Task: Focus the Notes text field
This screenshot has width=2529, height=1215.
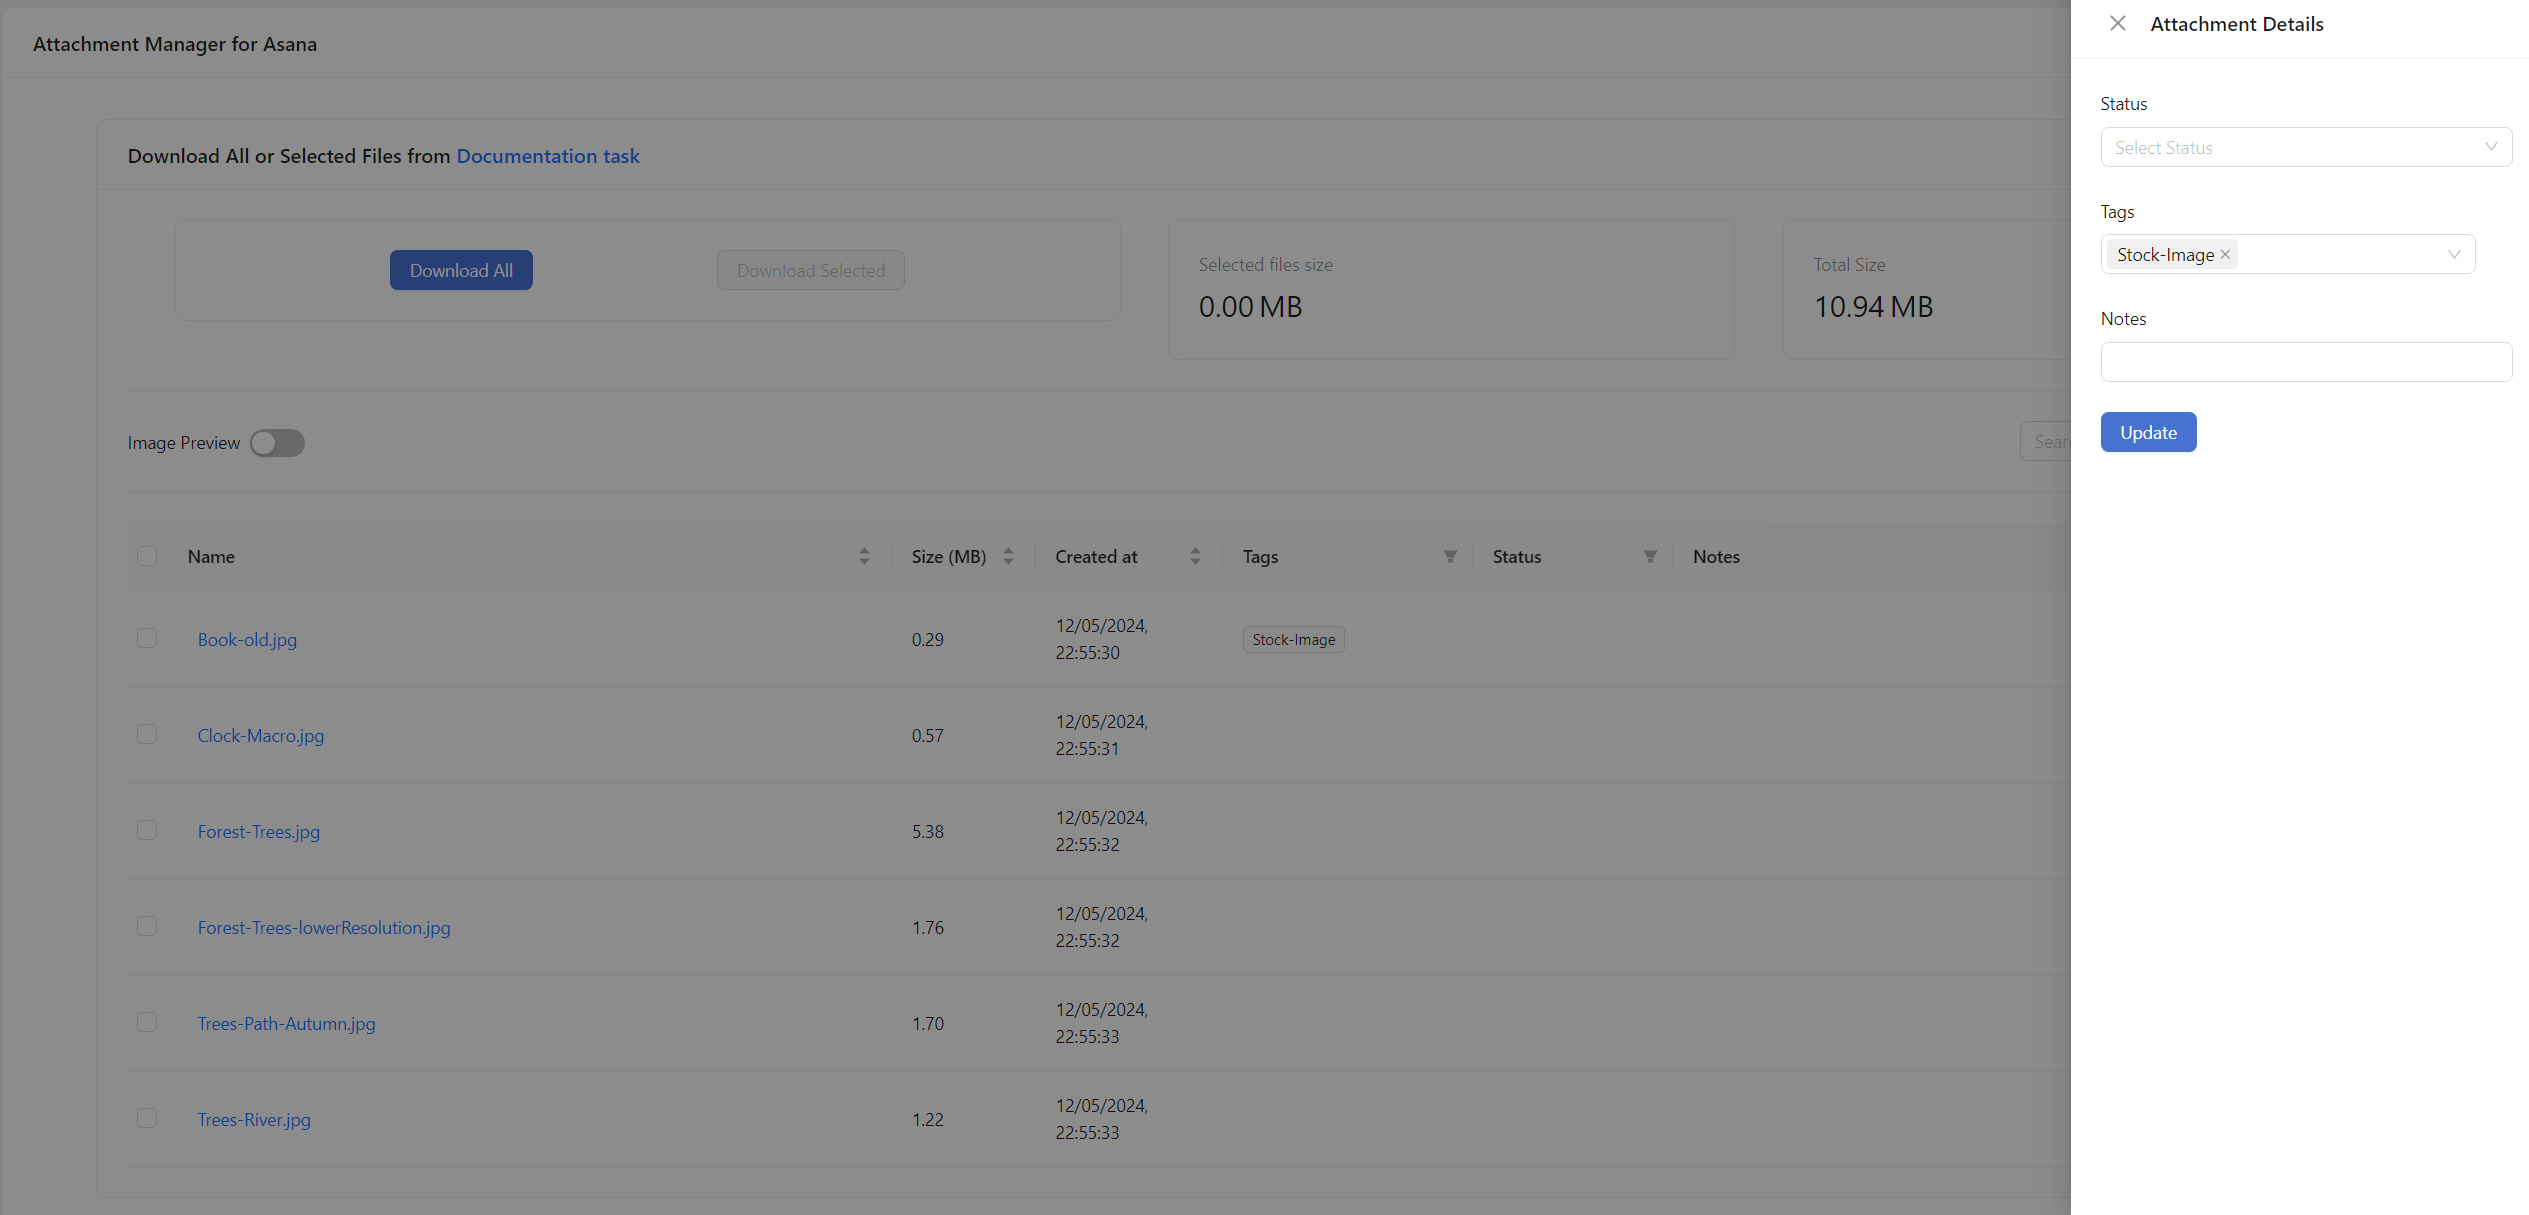Action: 2305,362
